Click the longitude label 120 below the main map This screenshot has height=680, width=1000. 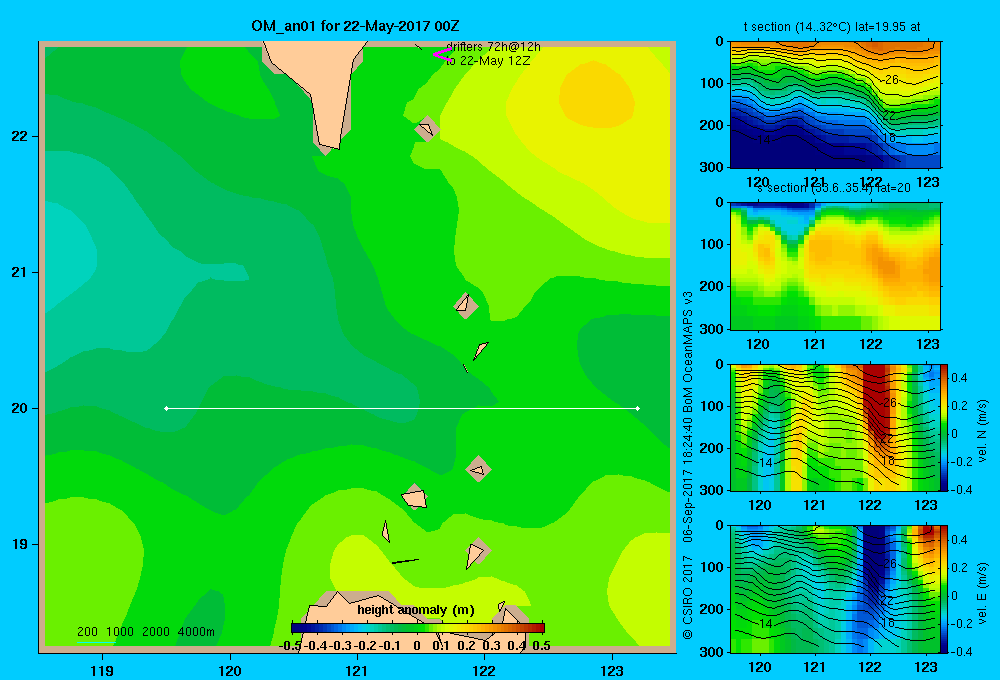(230, 670)
